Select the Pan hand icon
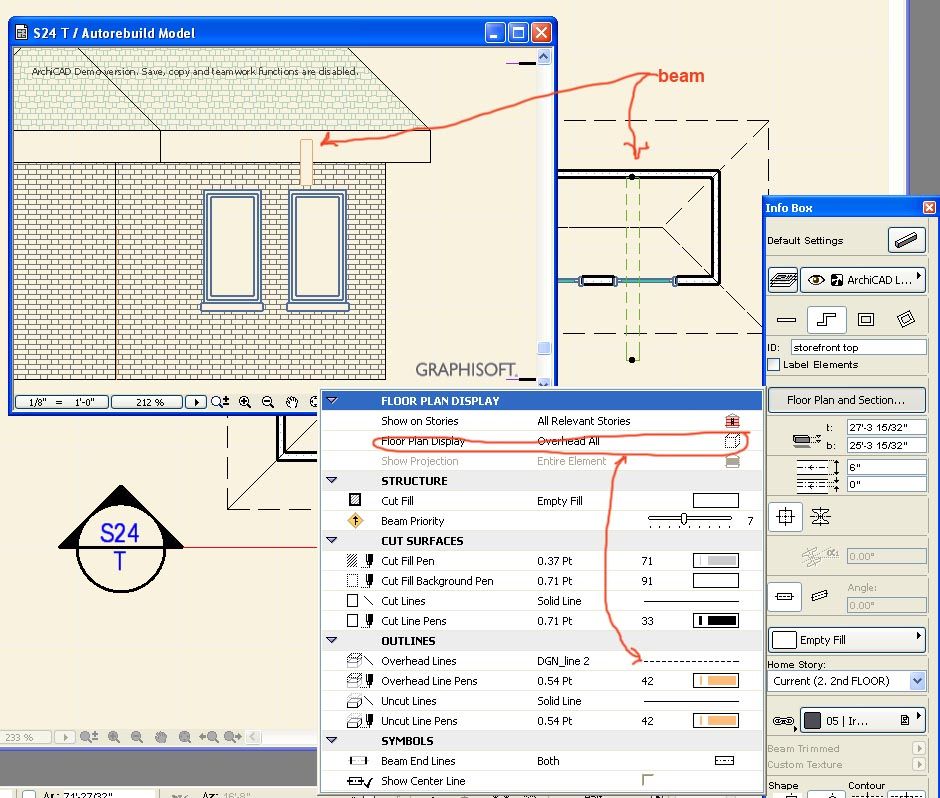The height and width of the screenshot is (798, 940). [x=292, y=402]
